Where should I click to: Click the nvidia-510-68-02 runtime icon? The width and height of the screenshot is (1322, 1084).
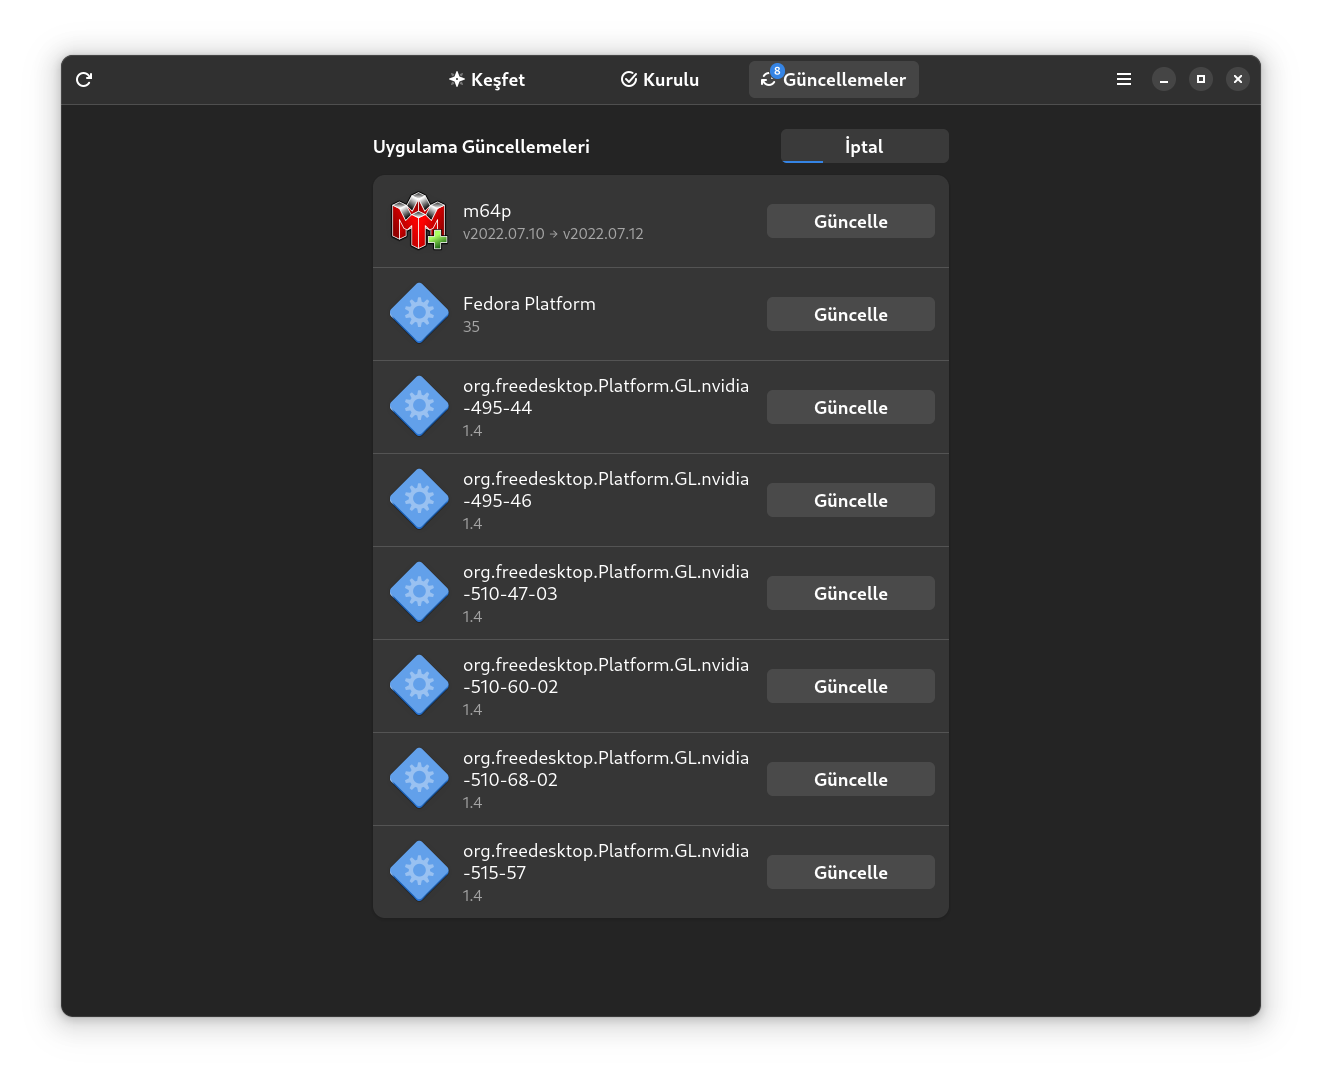[419, 779]
